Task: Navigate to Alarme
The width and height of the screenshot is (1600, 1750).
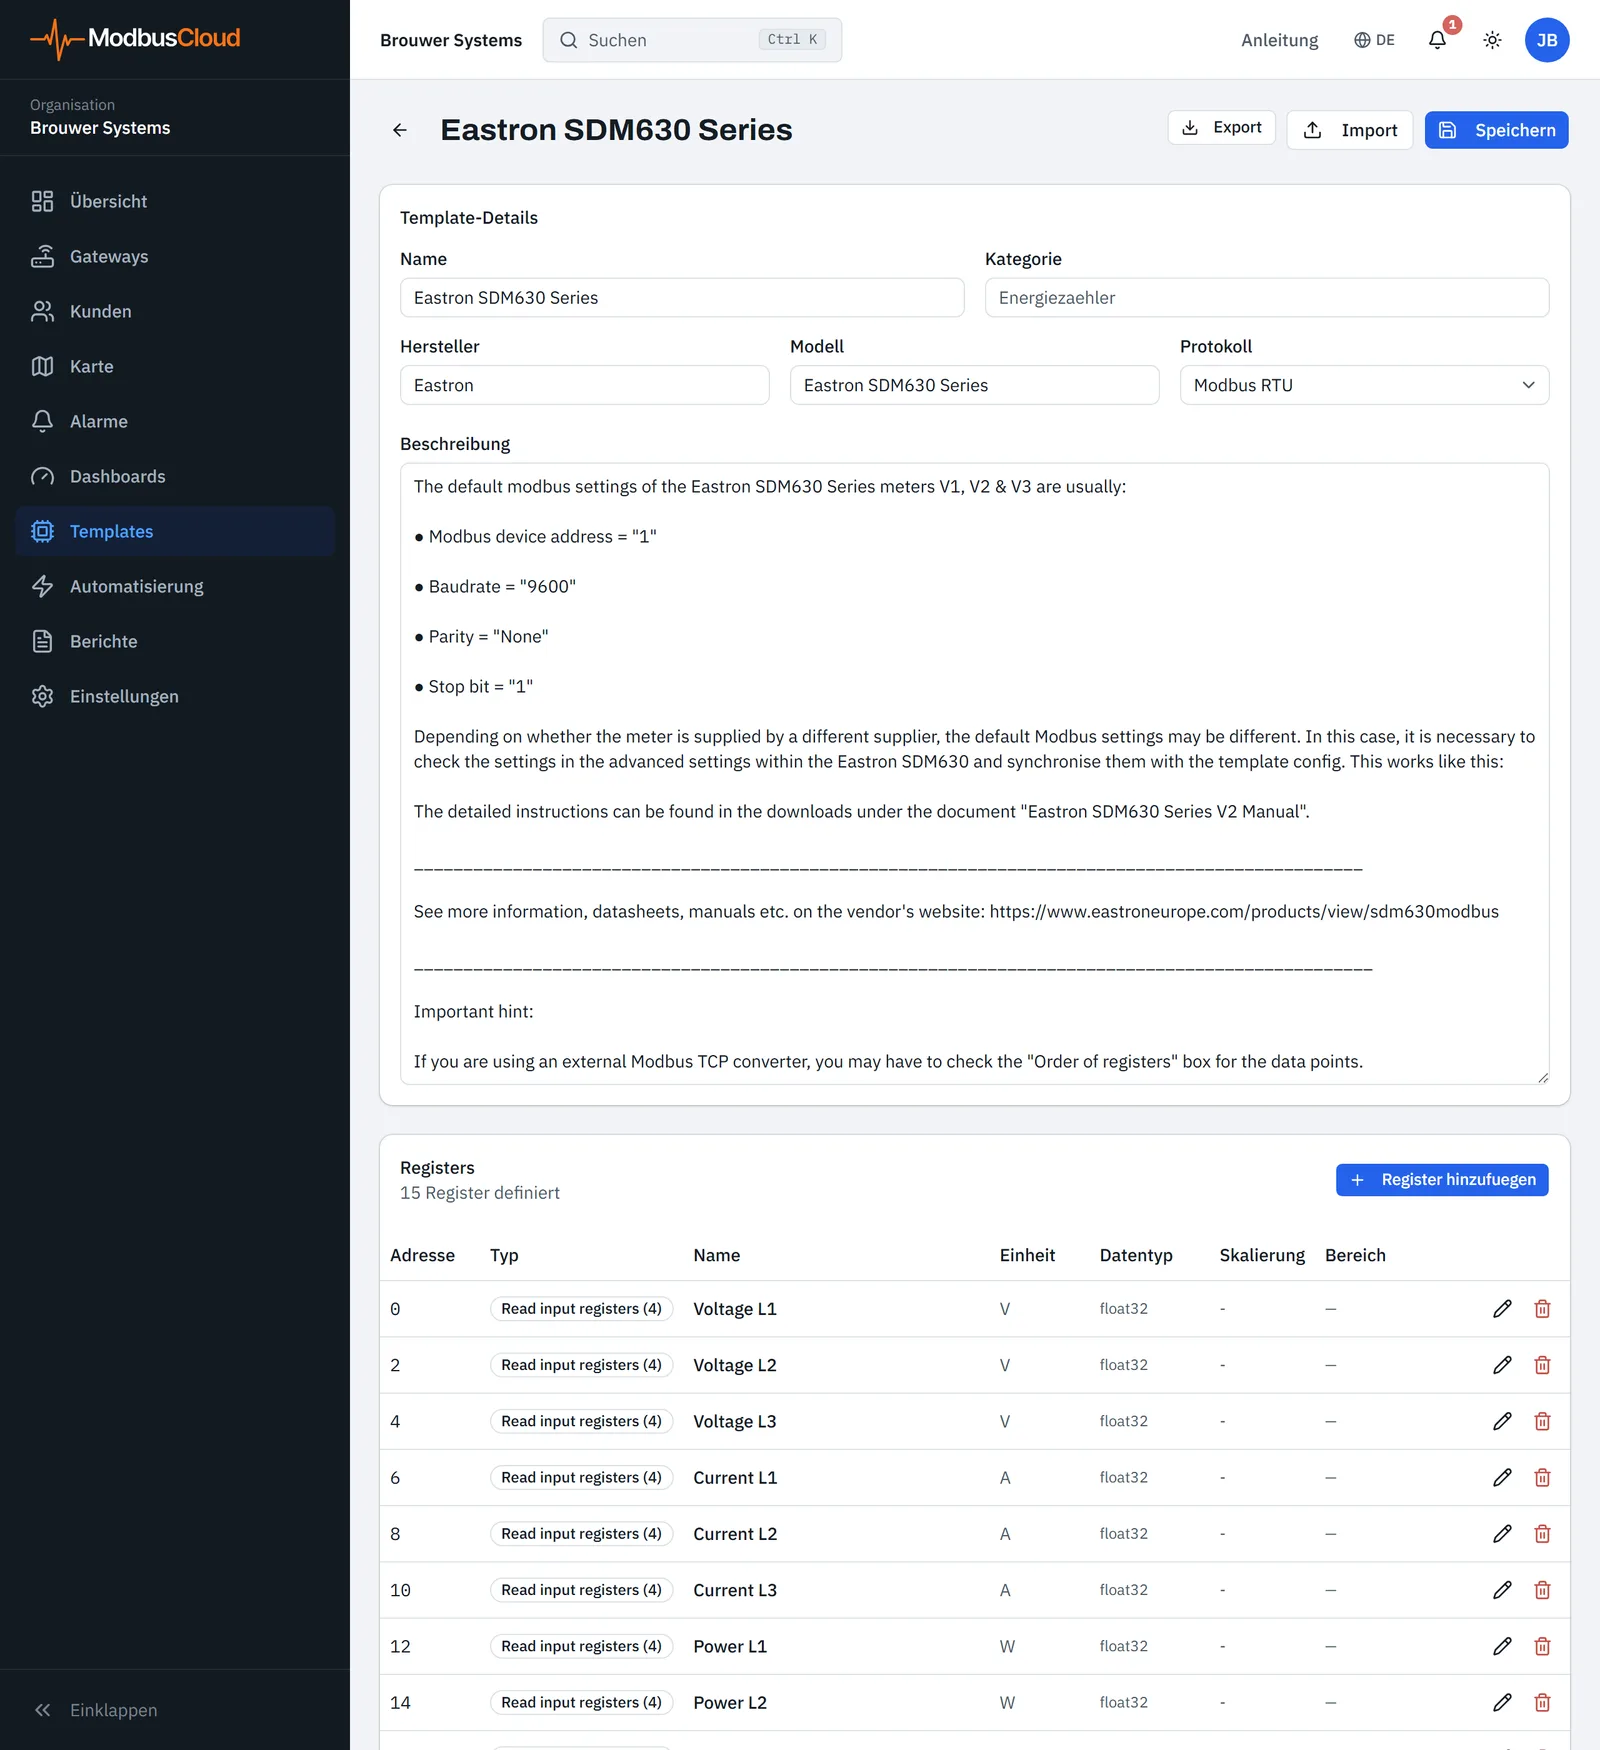Action: 175,421
